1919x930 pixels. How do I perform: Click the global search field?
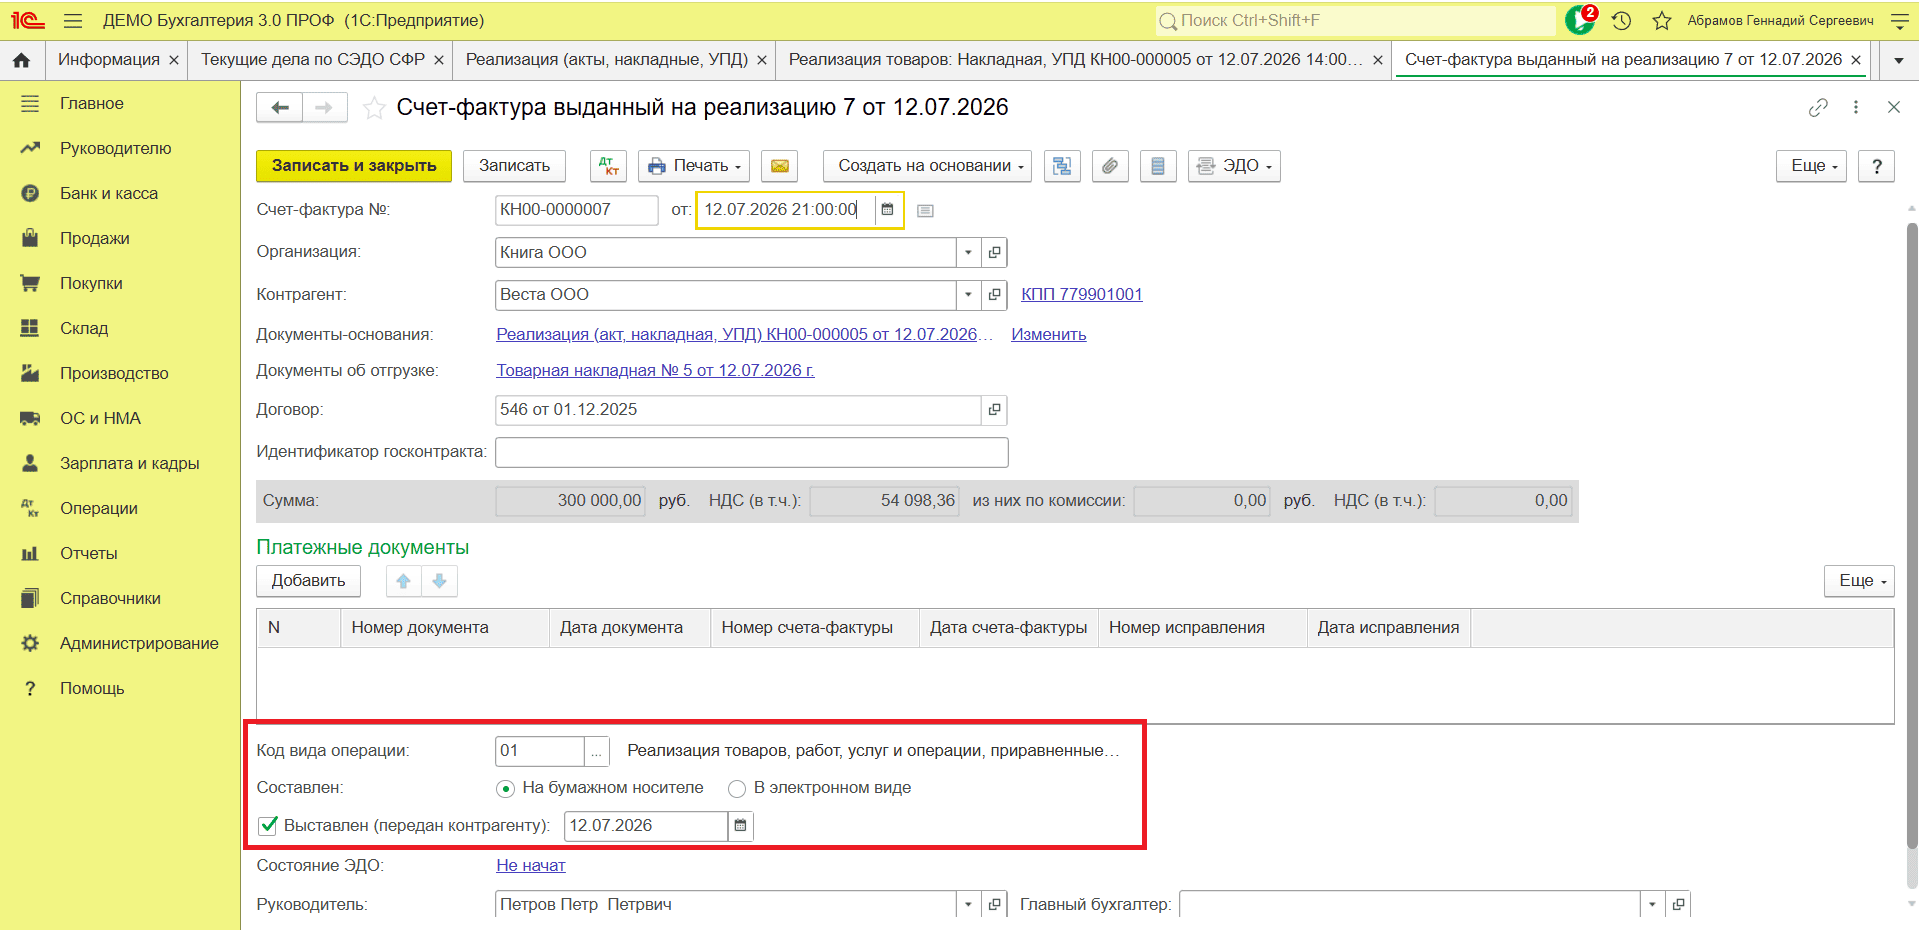click(1355, 20)
